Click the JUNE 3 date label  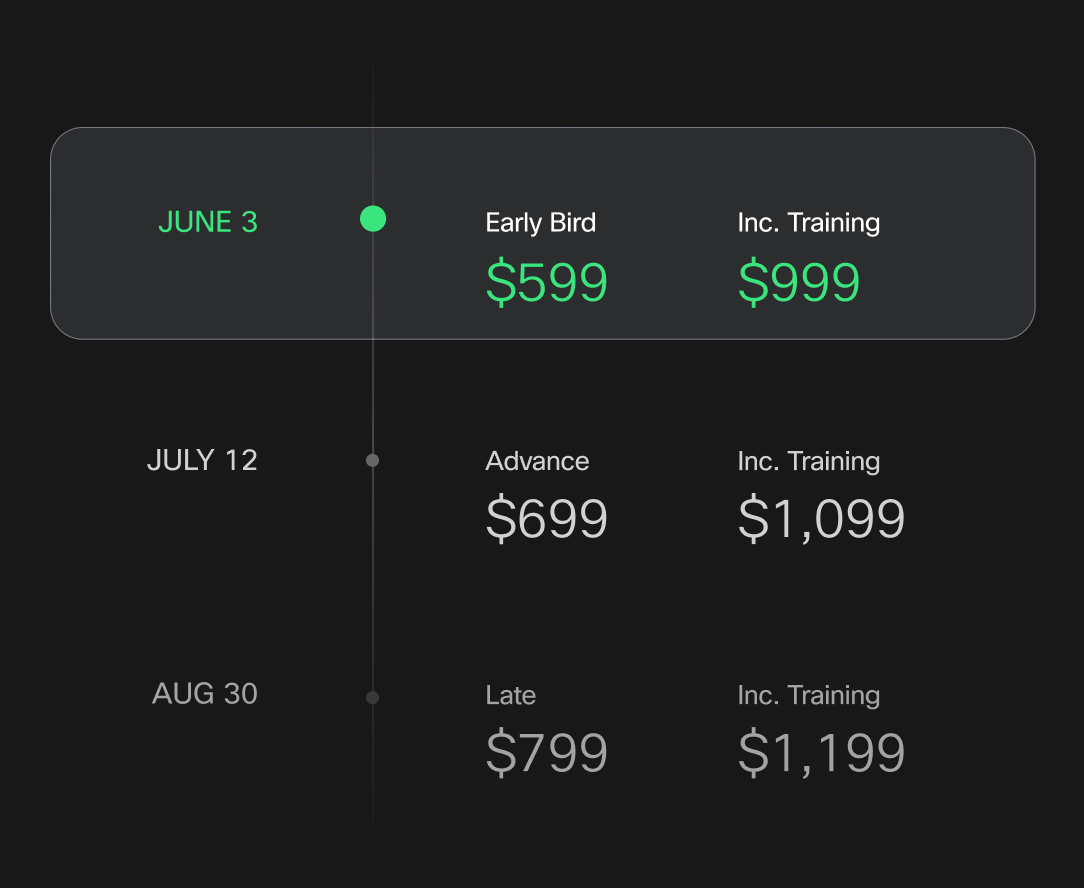208,222
